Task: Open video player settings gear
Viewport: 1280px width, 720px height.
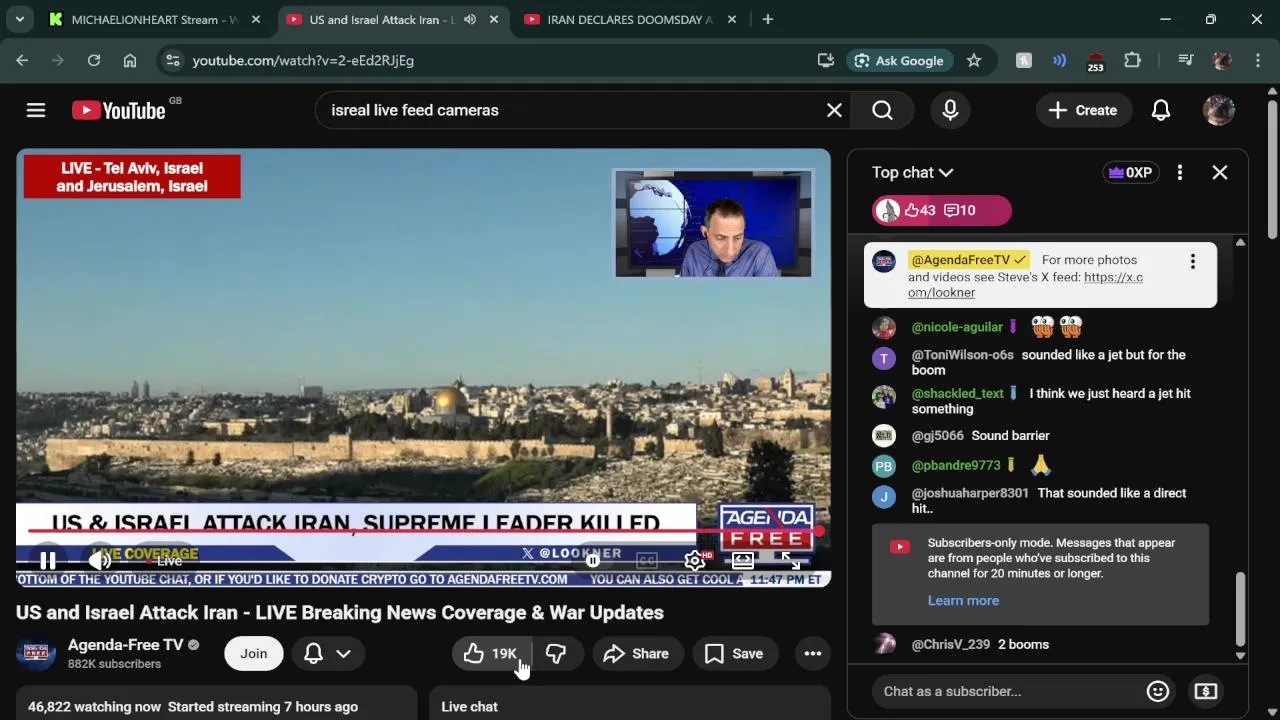Action: click(x=694, y=561)
